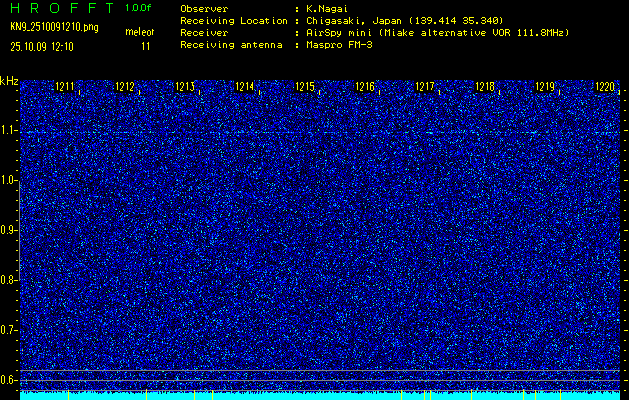Click the 0.7 frequency axis label
629x400 pixels.
tap(9, 329)
